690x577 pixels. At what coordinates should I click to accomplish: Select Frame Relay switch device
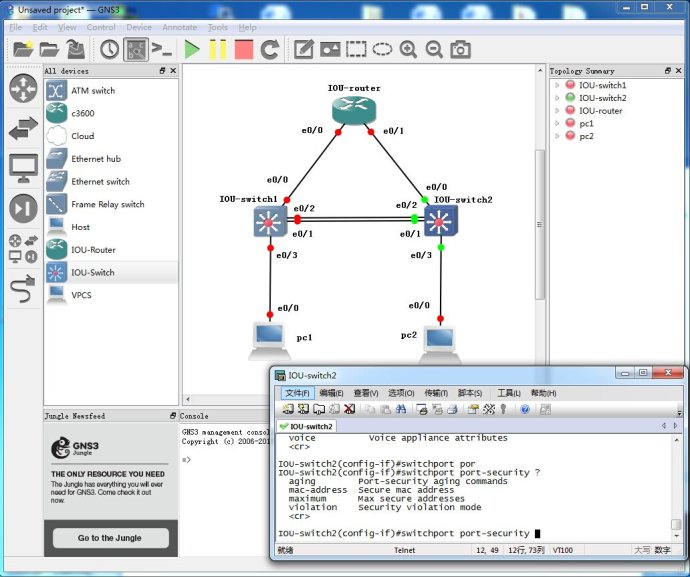coord(111,204)
